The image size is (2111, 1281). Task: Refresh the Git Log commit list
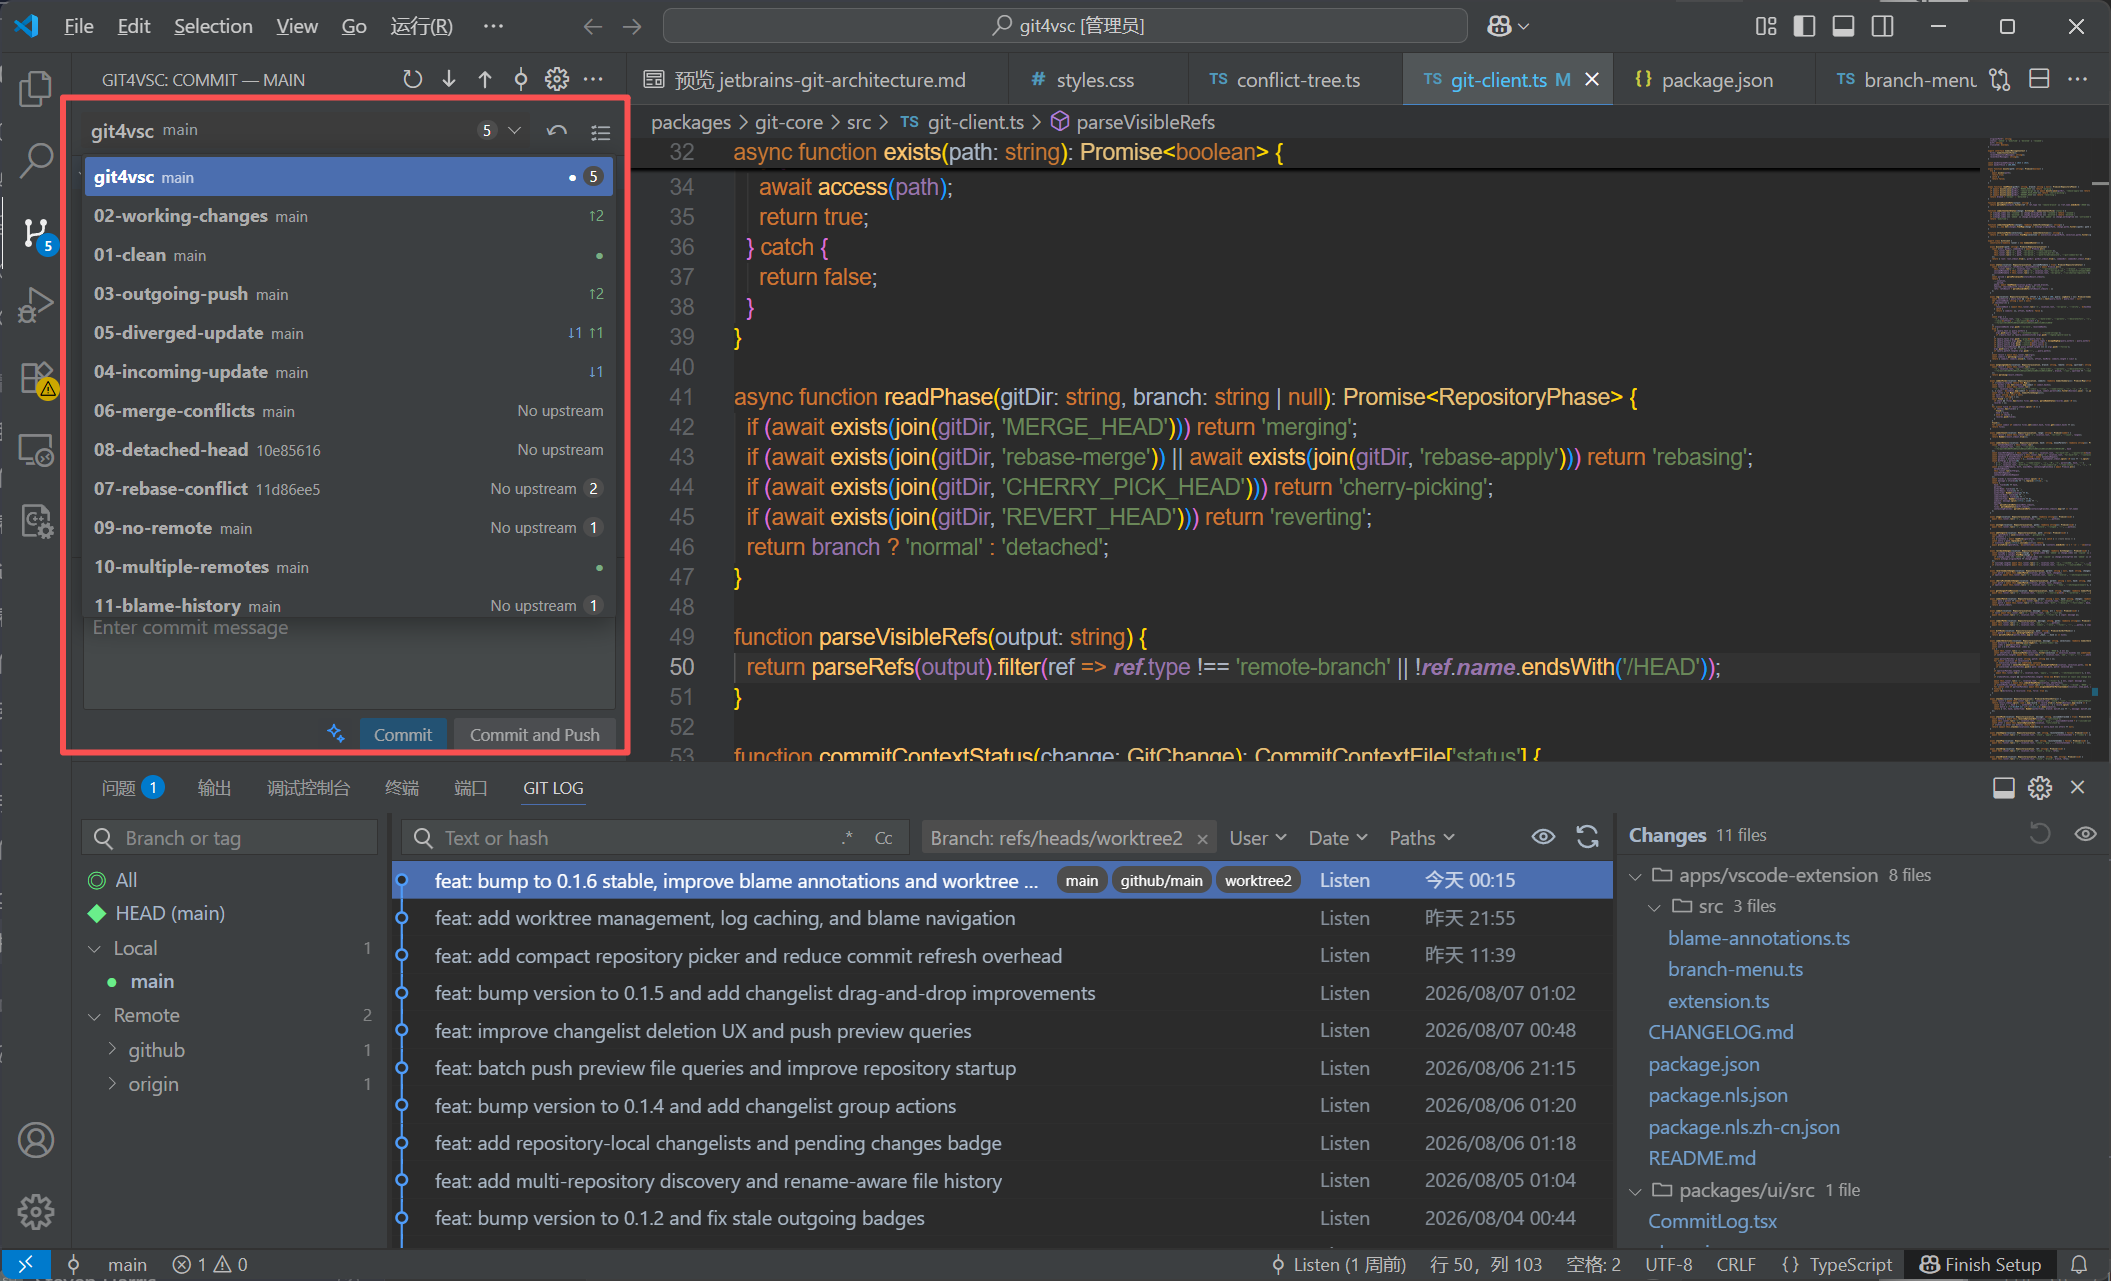coord(1587,837)
